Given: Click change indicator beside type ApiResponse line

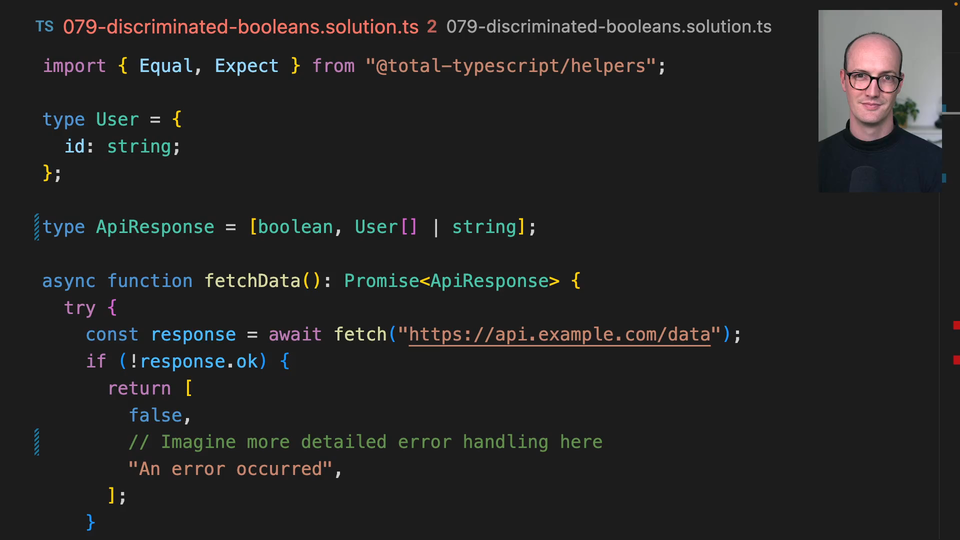Looking at the screenshot, I should tap(37, 227).
